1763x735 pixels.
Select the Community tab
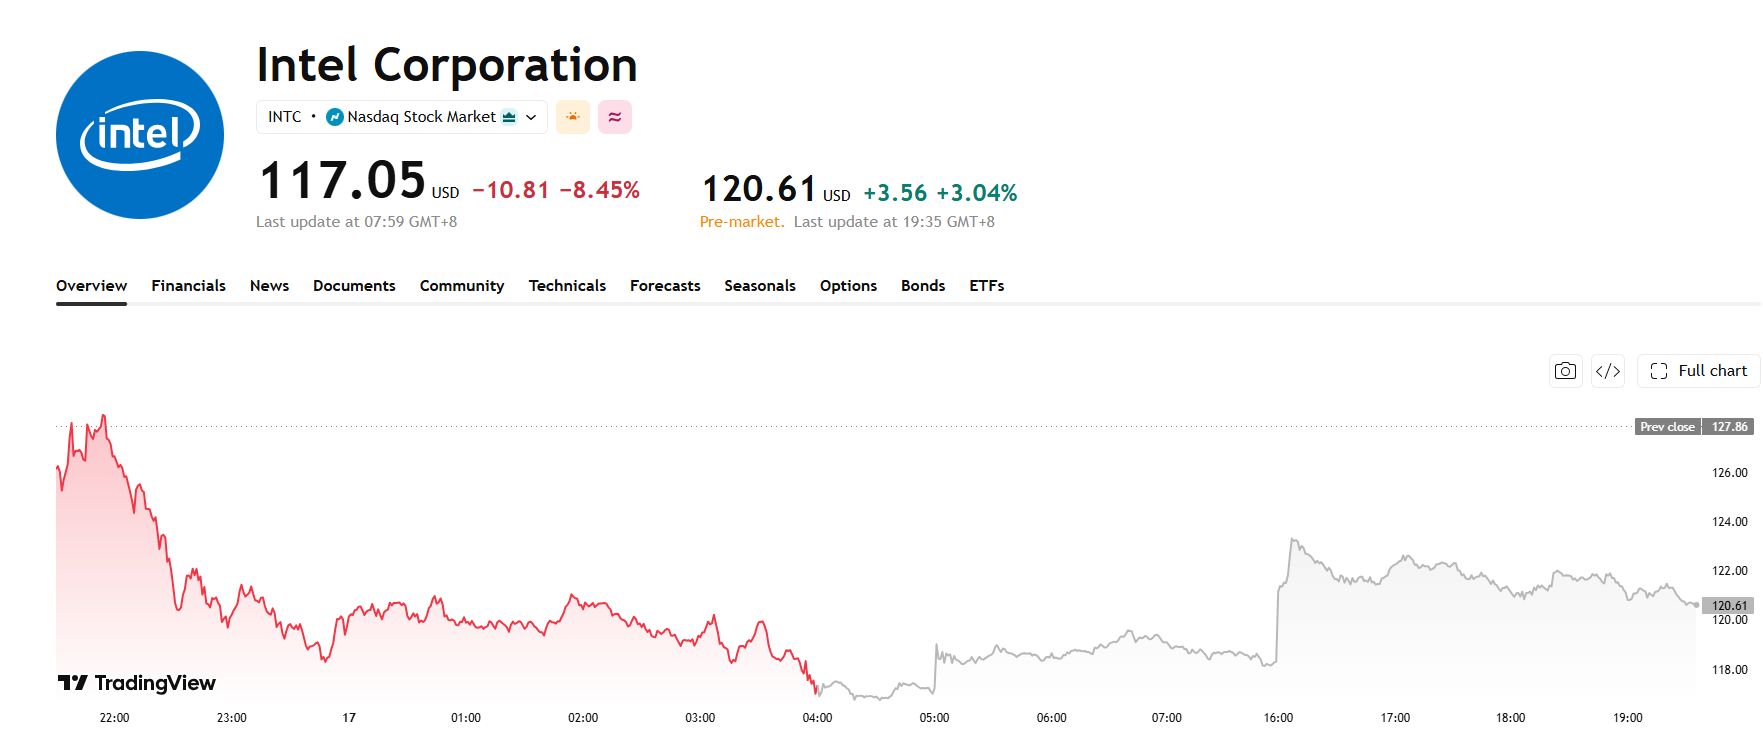pos(462,286)
